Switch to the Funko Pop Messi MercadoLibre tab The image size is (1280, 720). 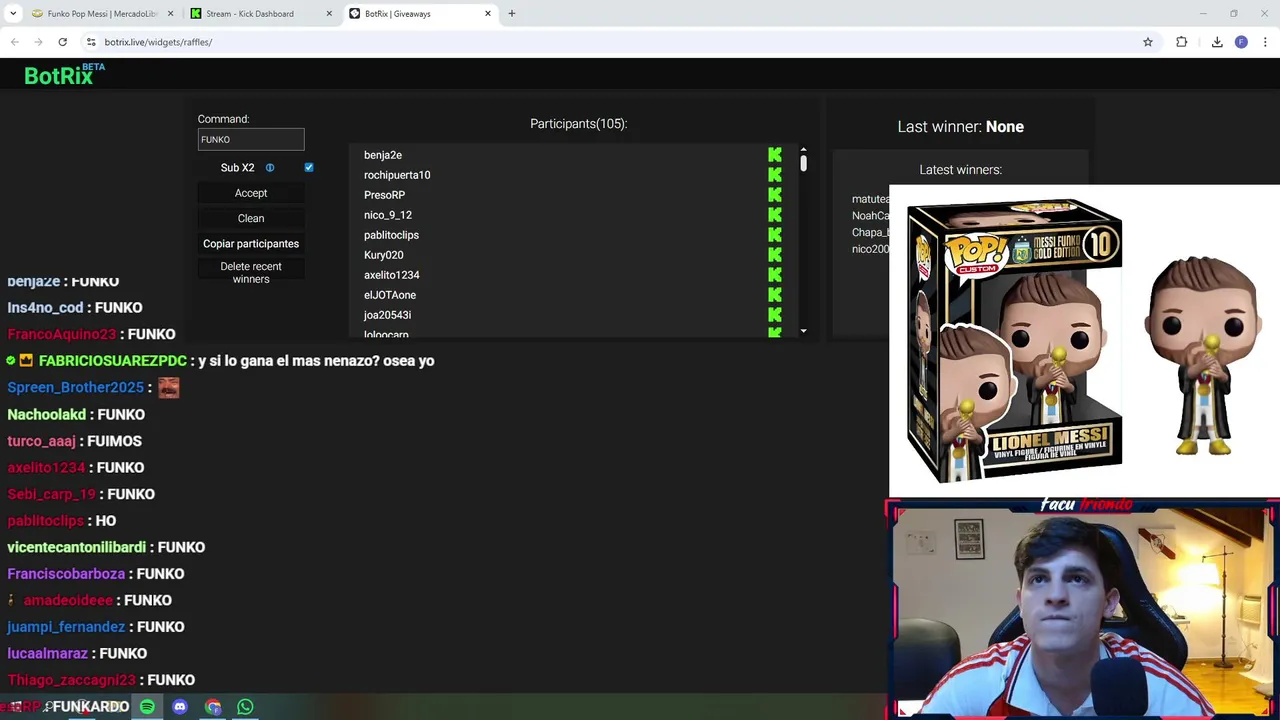click(102, 14)
